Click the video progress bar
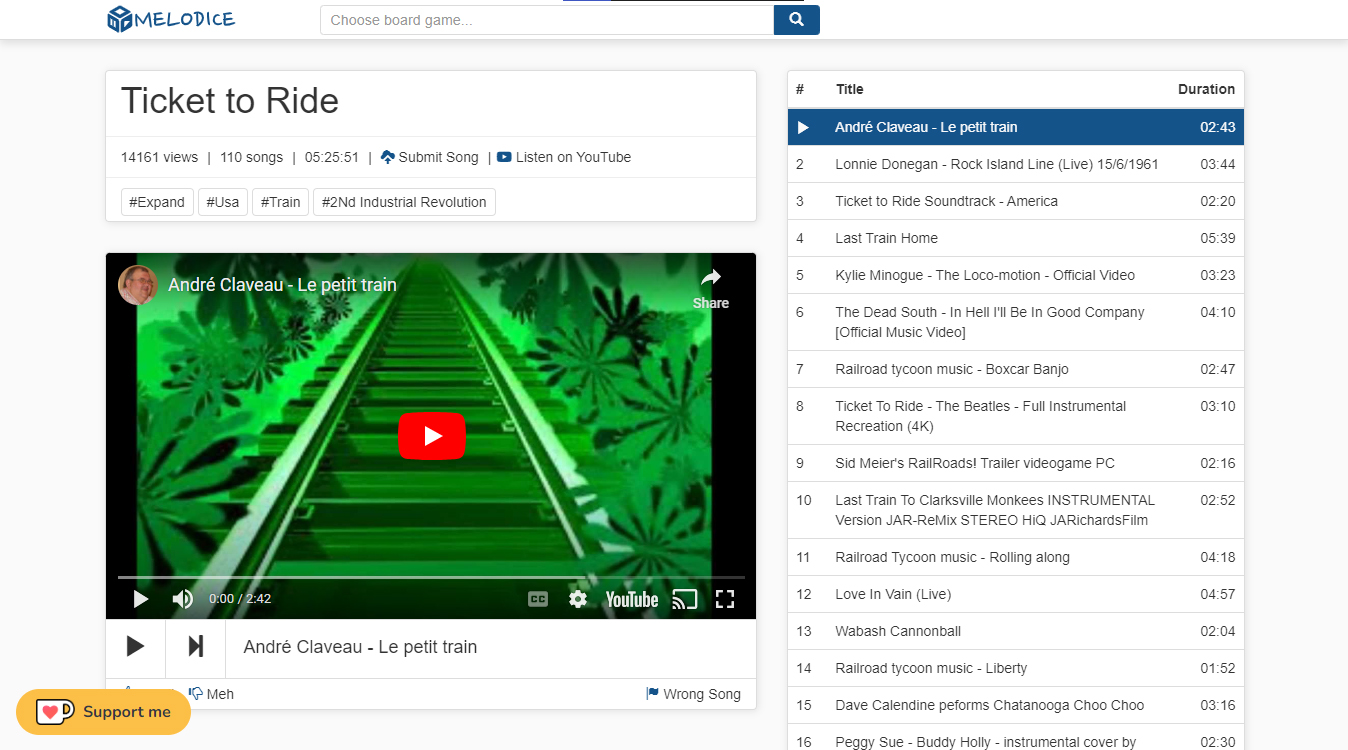The height and width of the screenshot is (750, 1348). [431, 577]
